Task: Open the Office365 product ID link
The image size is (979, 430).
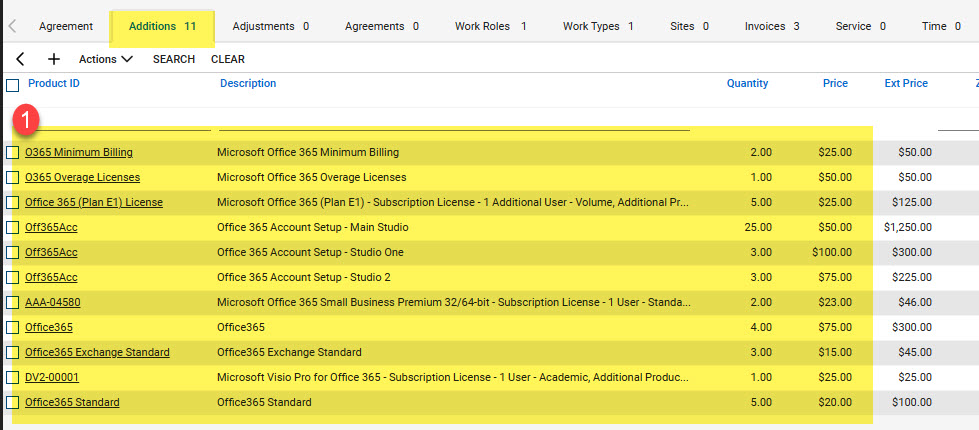Action: [x=49, y=327]
